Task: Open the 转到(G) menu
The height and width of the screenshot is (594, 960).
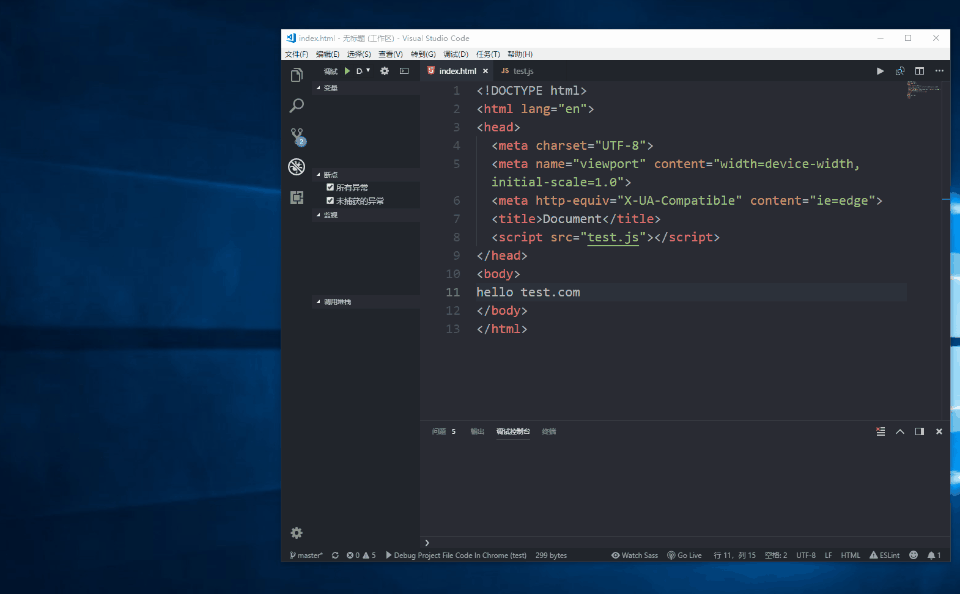Action: point(423,55)
